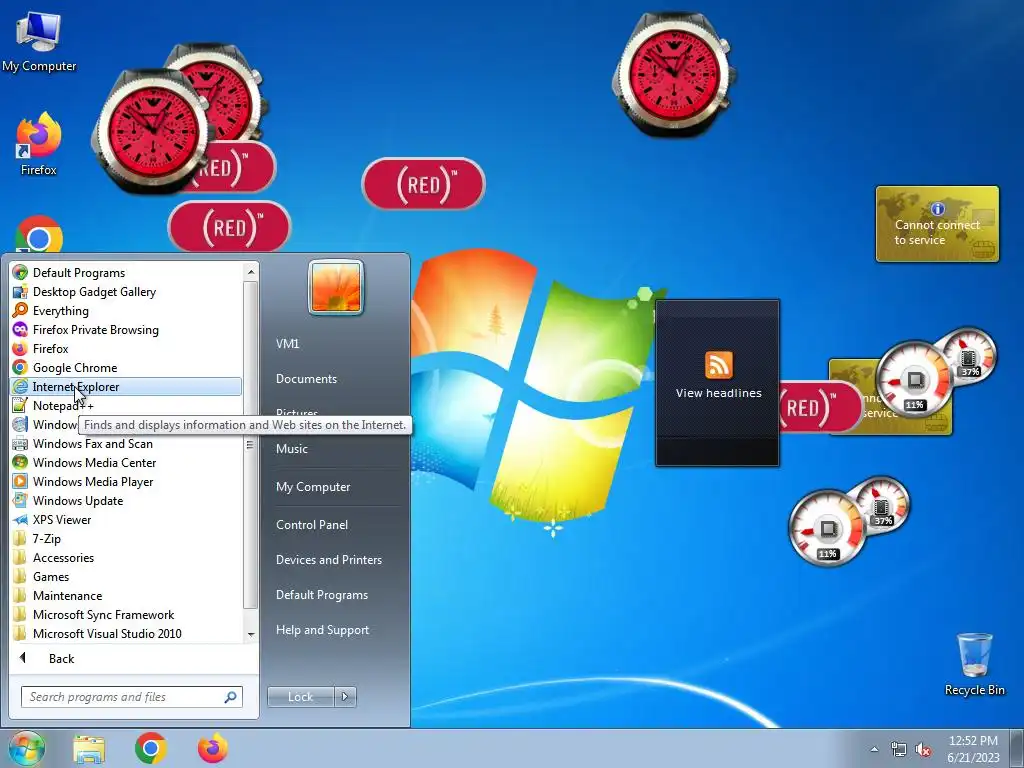Click taskbar clock showing 12:52 PM

(x=973, y=749)
